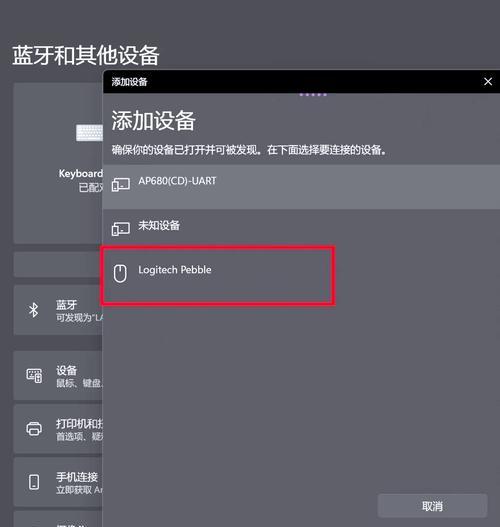Viewport: 500px width, 527px height.
Task: Click the 取消 cancel button
Action: coord(432,506)
